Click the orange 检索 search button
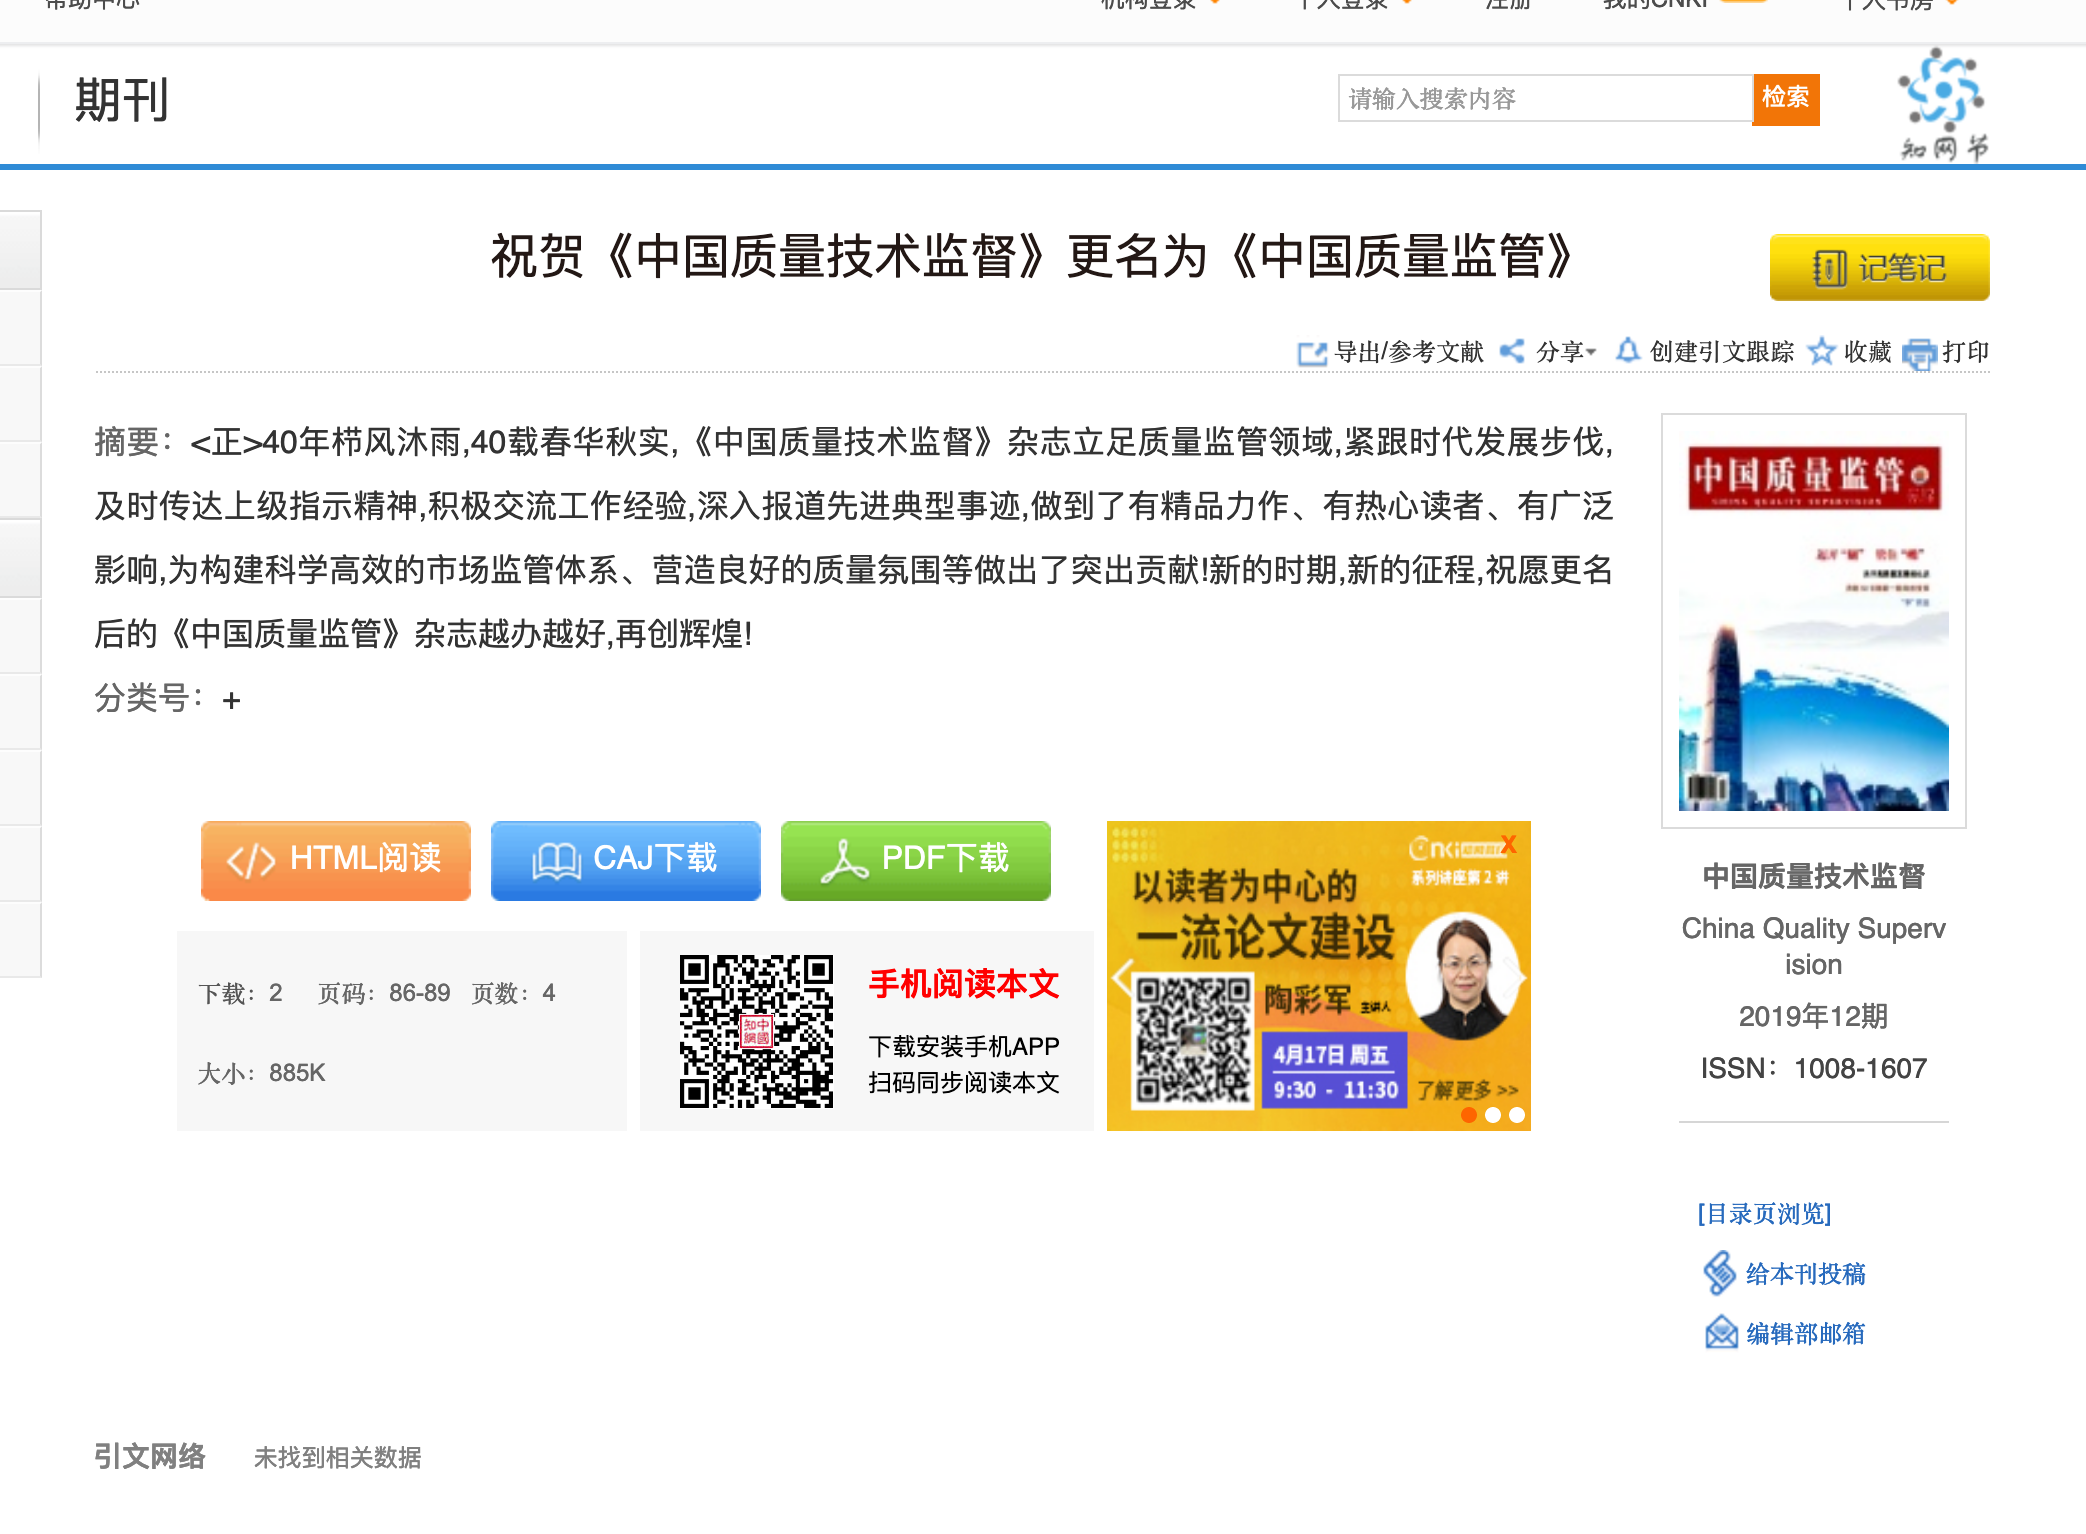This screenshot has height=1534, width=2086. pos(1785,99)
